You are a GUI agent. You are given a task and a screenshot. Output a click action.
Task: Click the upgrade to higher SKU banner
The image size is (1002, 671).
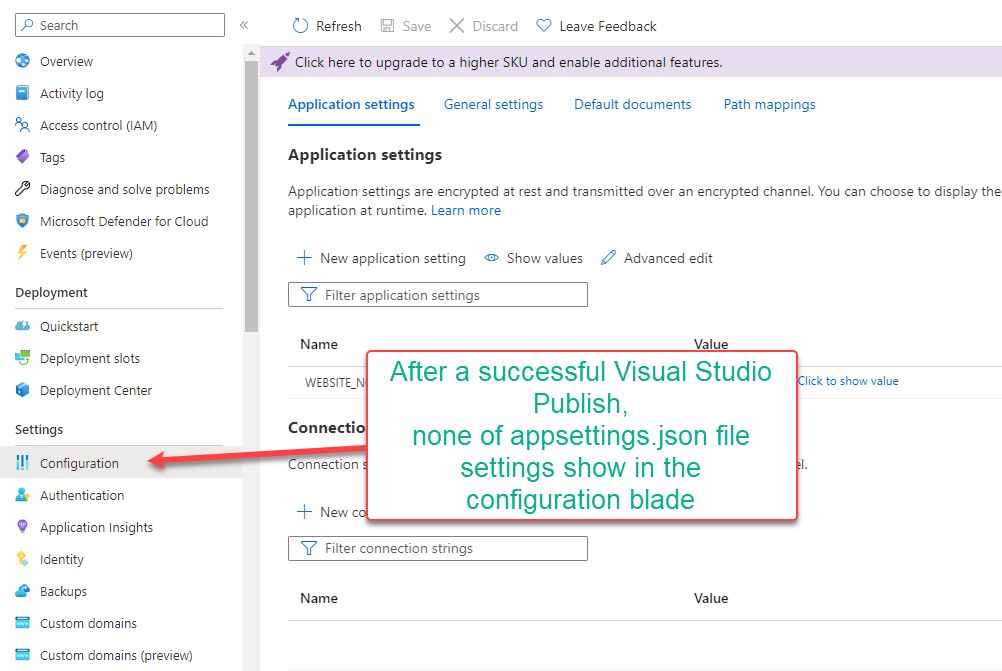tap(631, 62)
